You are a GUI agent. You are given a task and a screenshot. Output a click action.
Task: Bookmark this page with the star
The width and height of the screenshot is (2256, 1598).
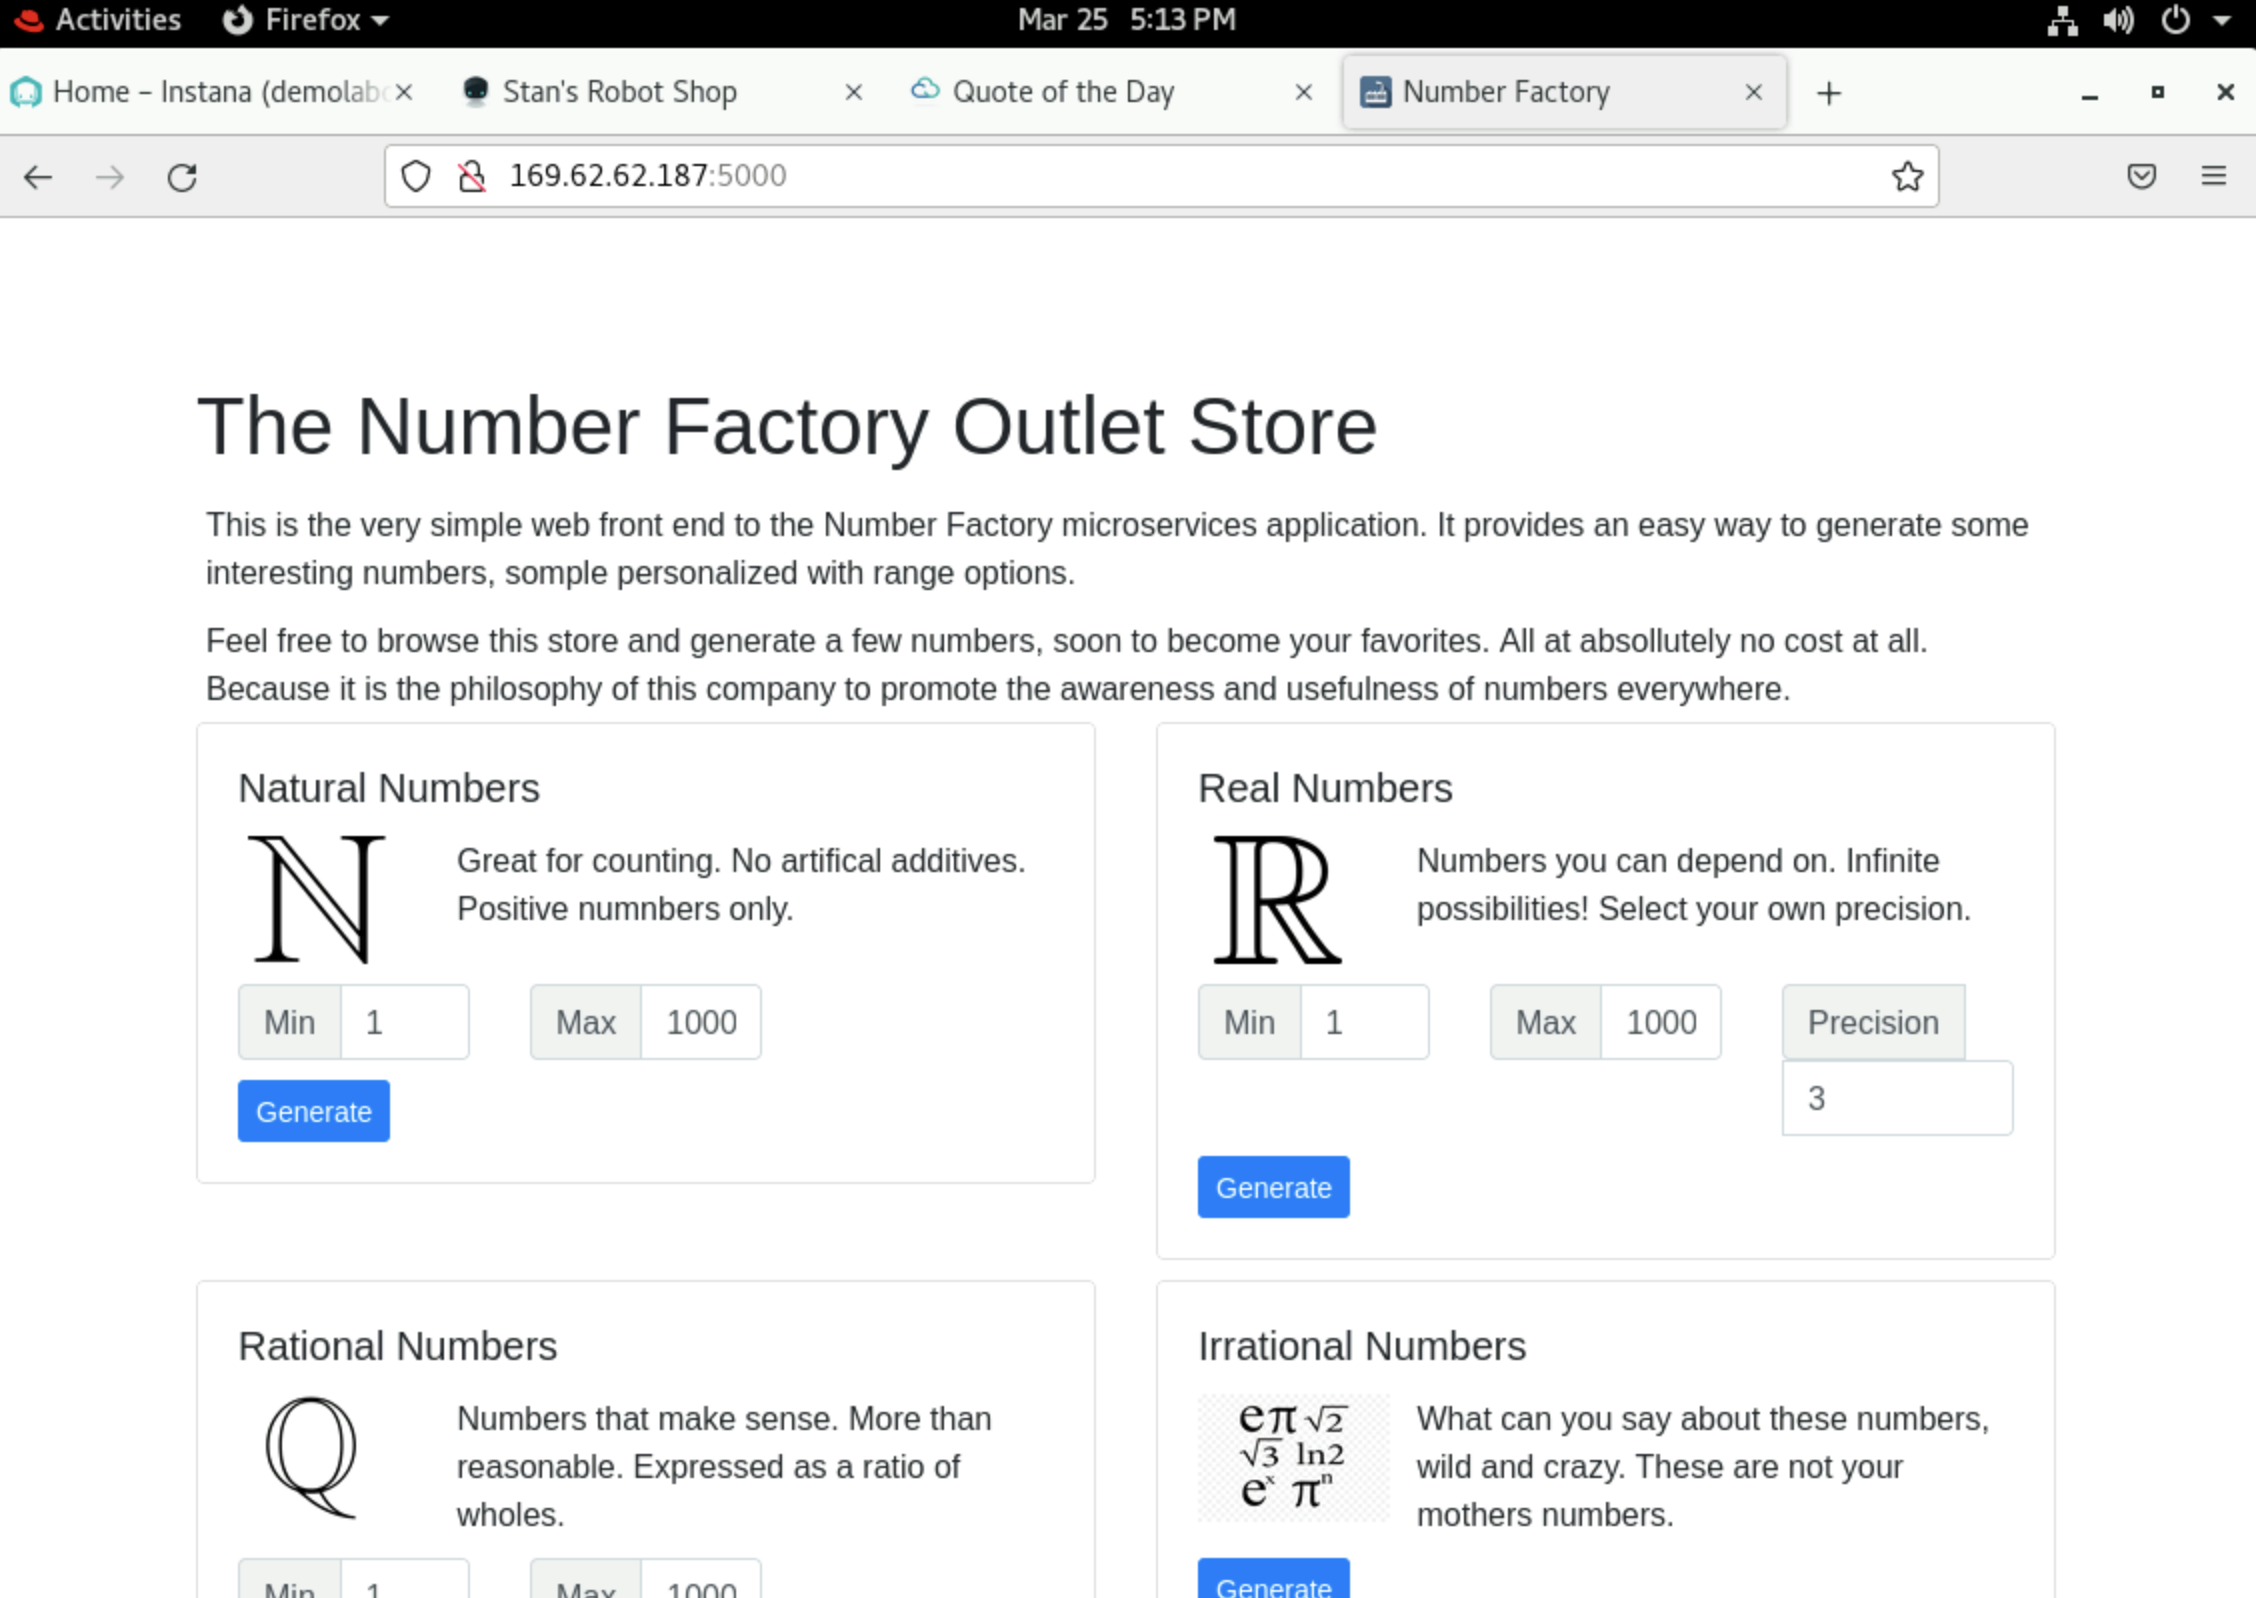click(1907, 176)
